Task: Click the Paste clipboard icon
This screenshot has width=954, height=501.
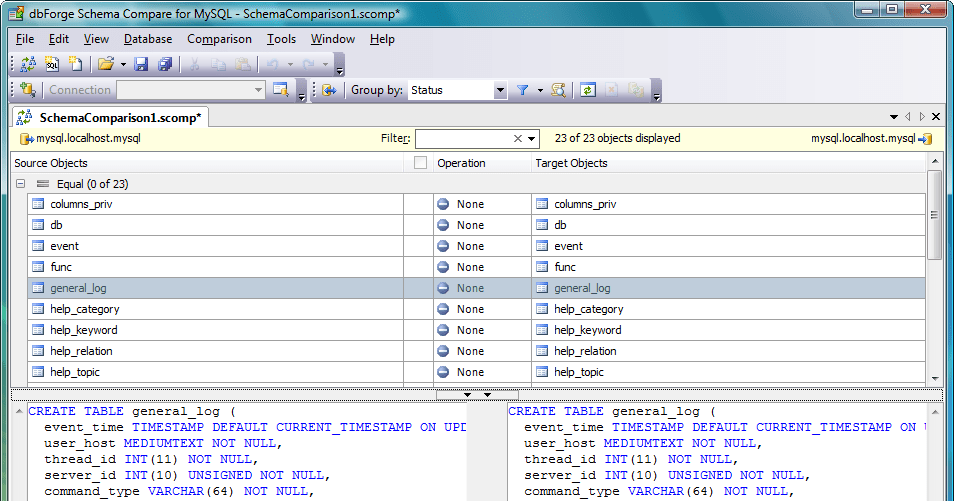Action: (x=242, y=64)
